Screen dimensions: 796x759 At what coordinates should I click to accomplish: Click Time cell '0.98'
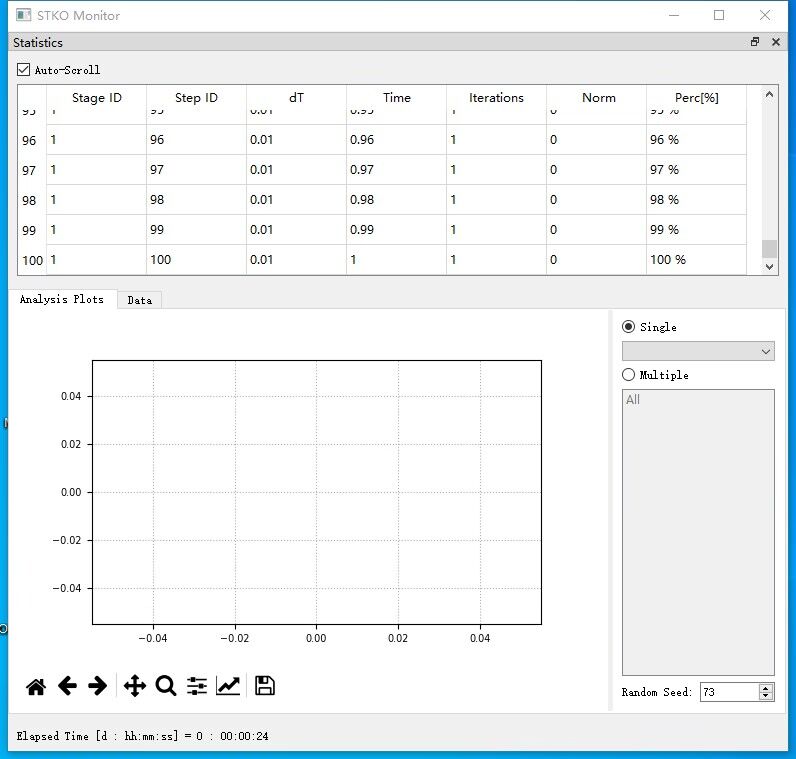click(396, 200)
